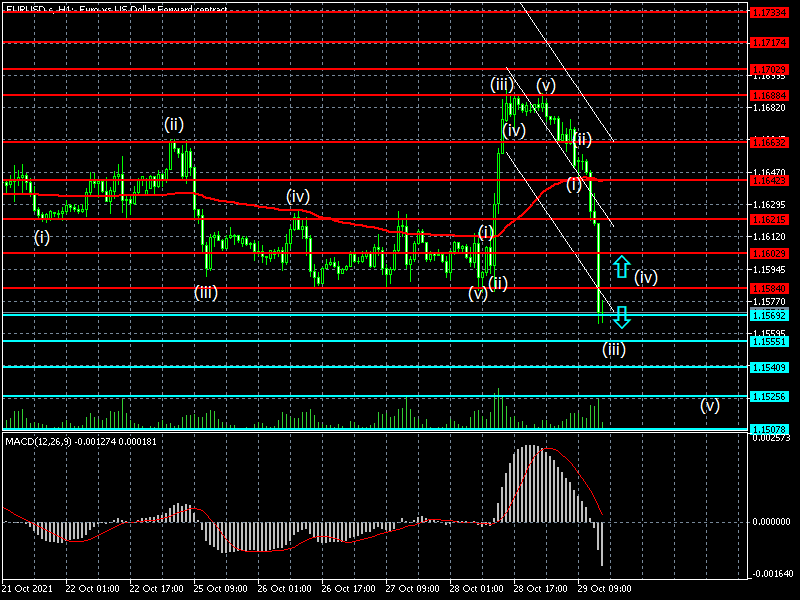Click the cyan down arrow marker
The height and width of the screenshot is (600, 800).
tap(621, 317)
